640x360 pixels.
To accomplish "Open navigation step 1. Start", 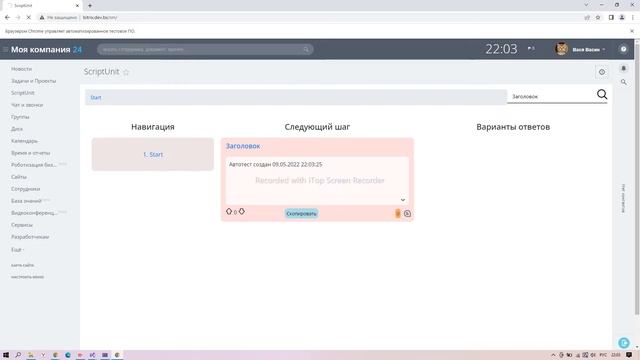I will (x=153, y=154).
